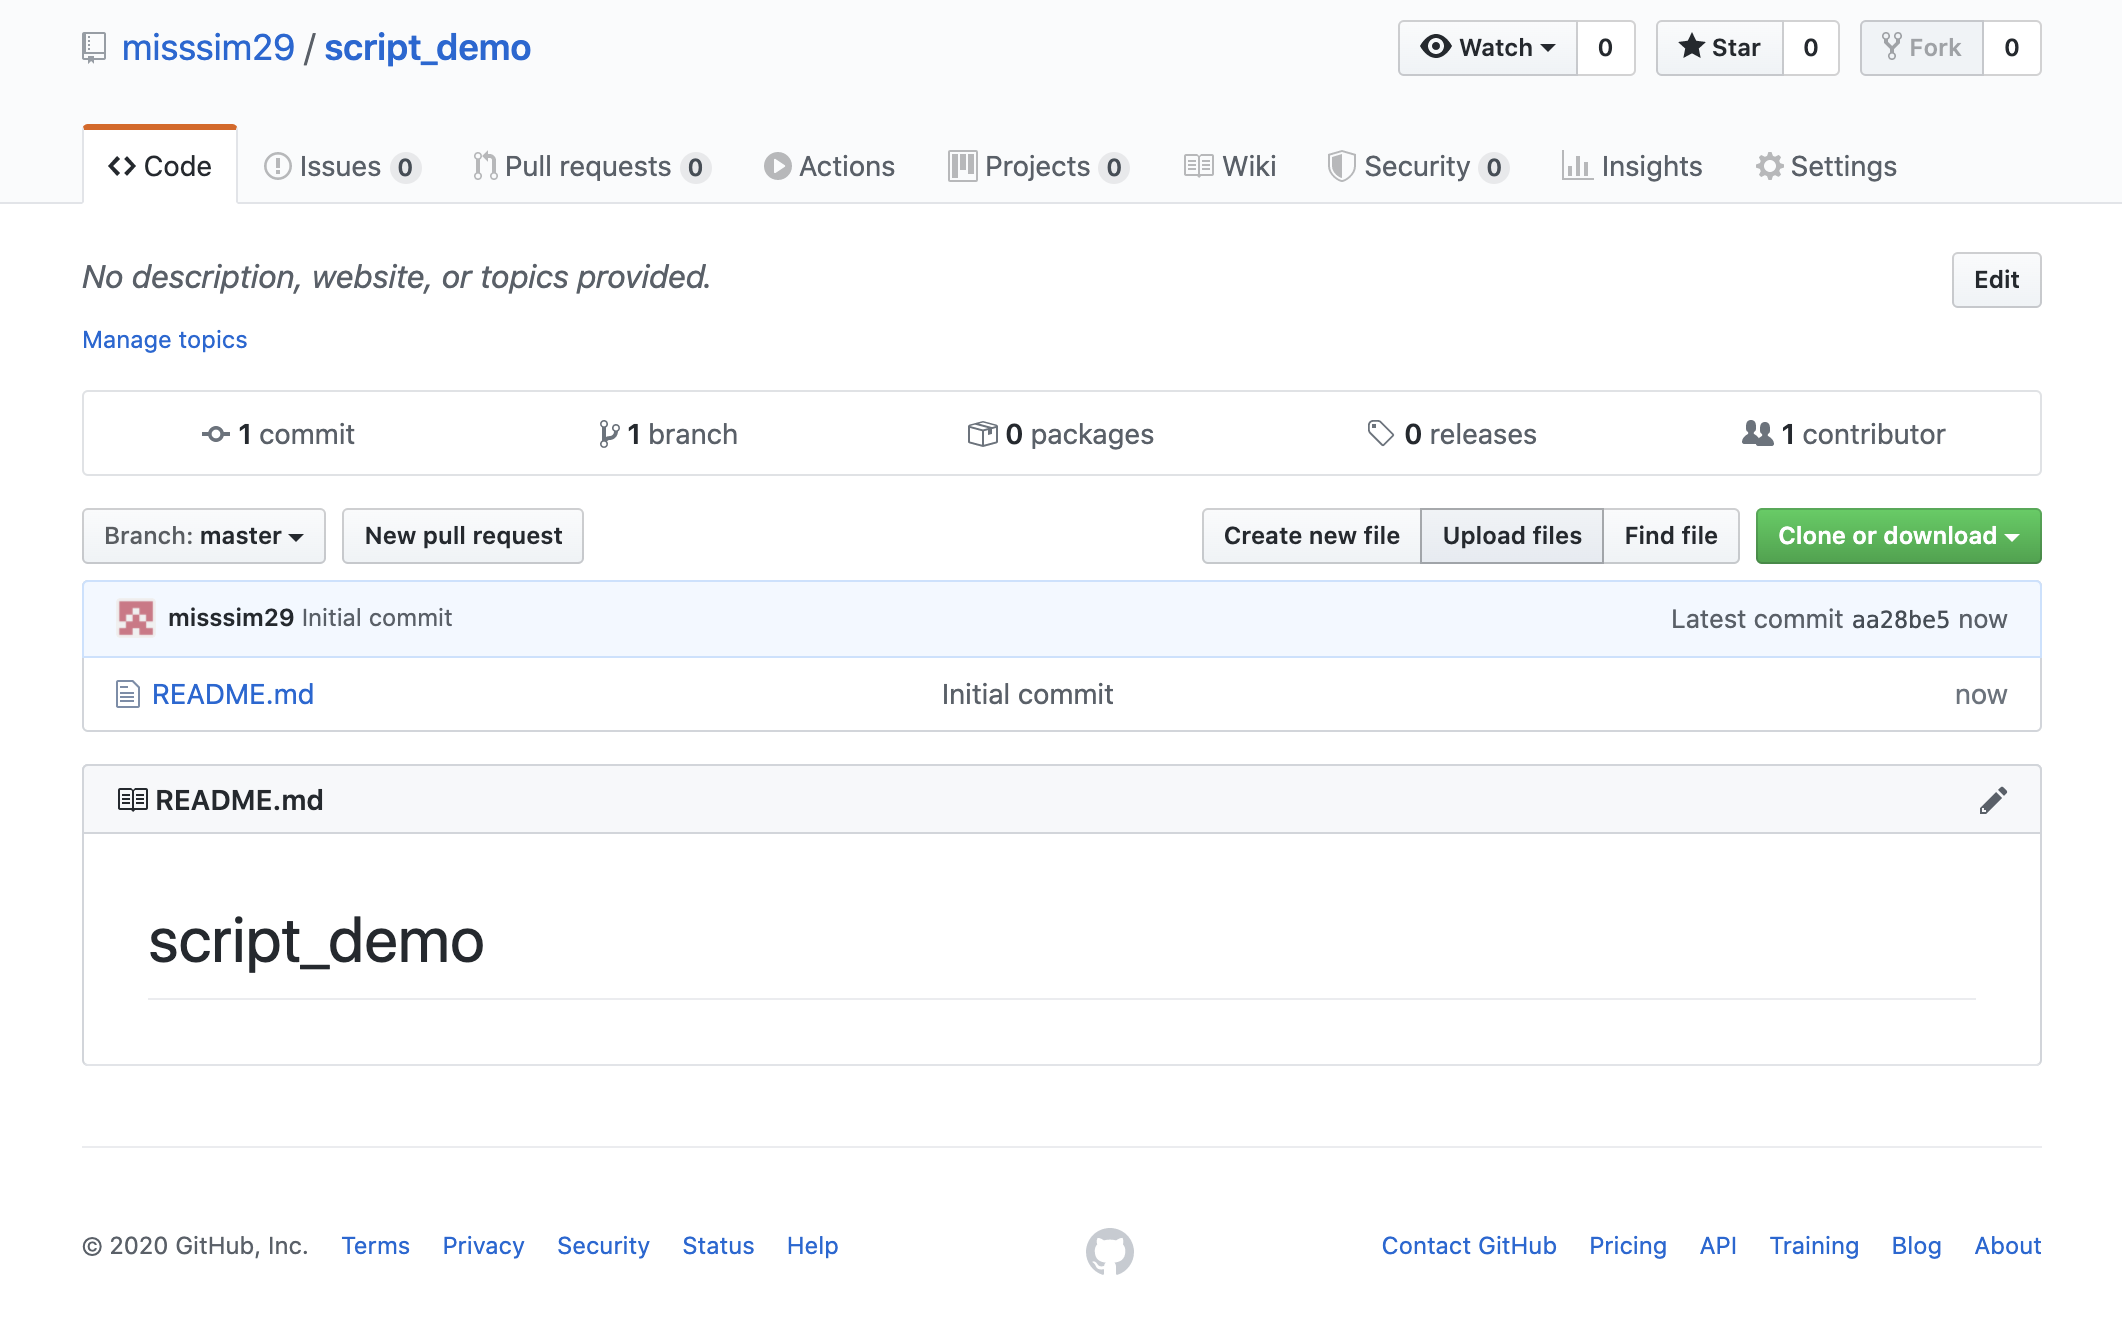Go to the Insights tab
The height and width of the screenshot is (1338, 2122).
pyautogui.click(x=1632, y=166)
